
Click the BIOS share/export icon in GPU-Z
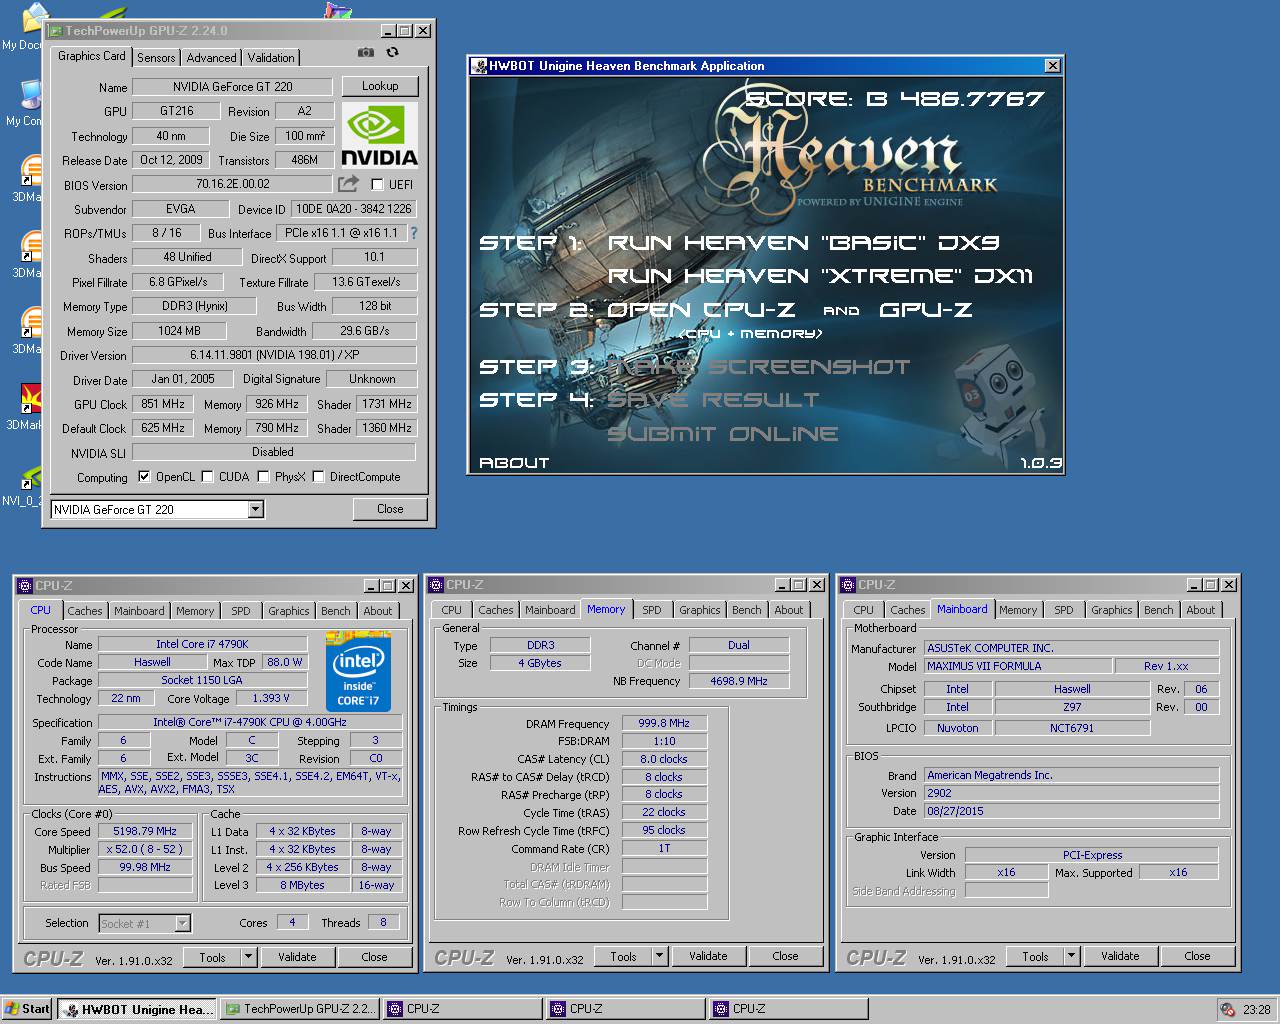click(348, 184)
